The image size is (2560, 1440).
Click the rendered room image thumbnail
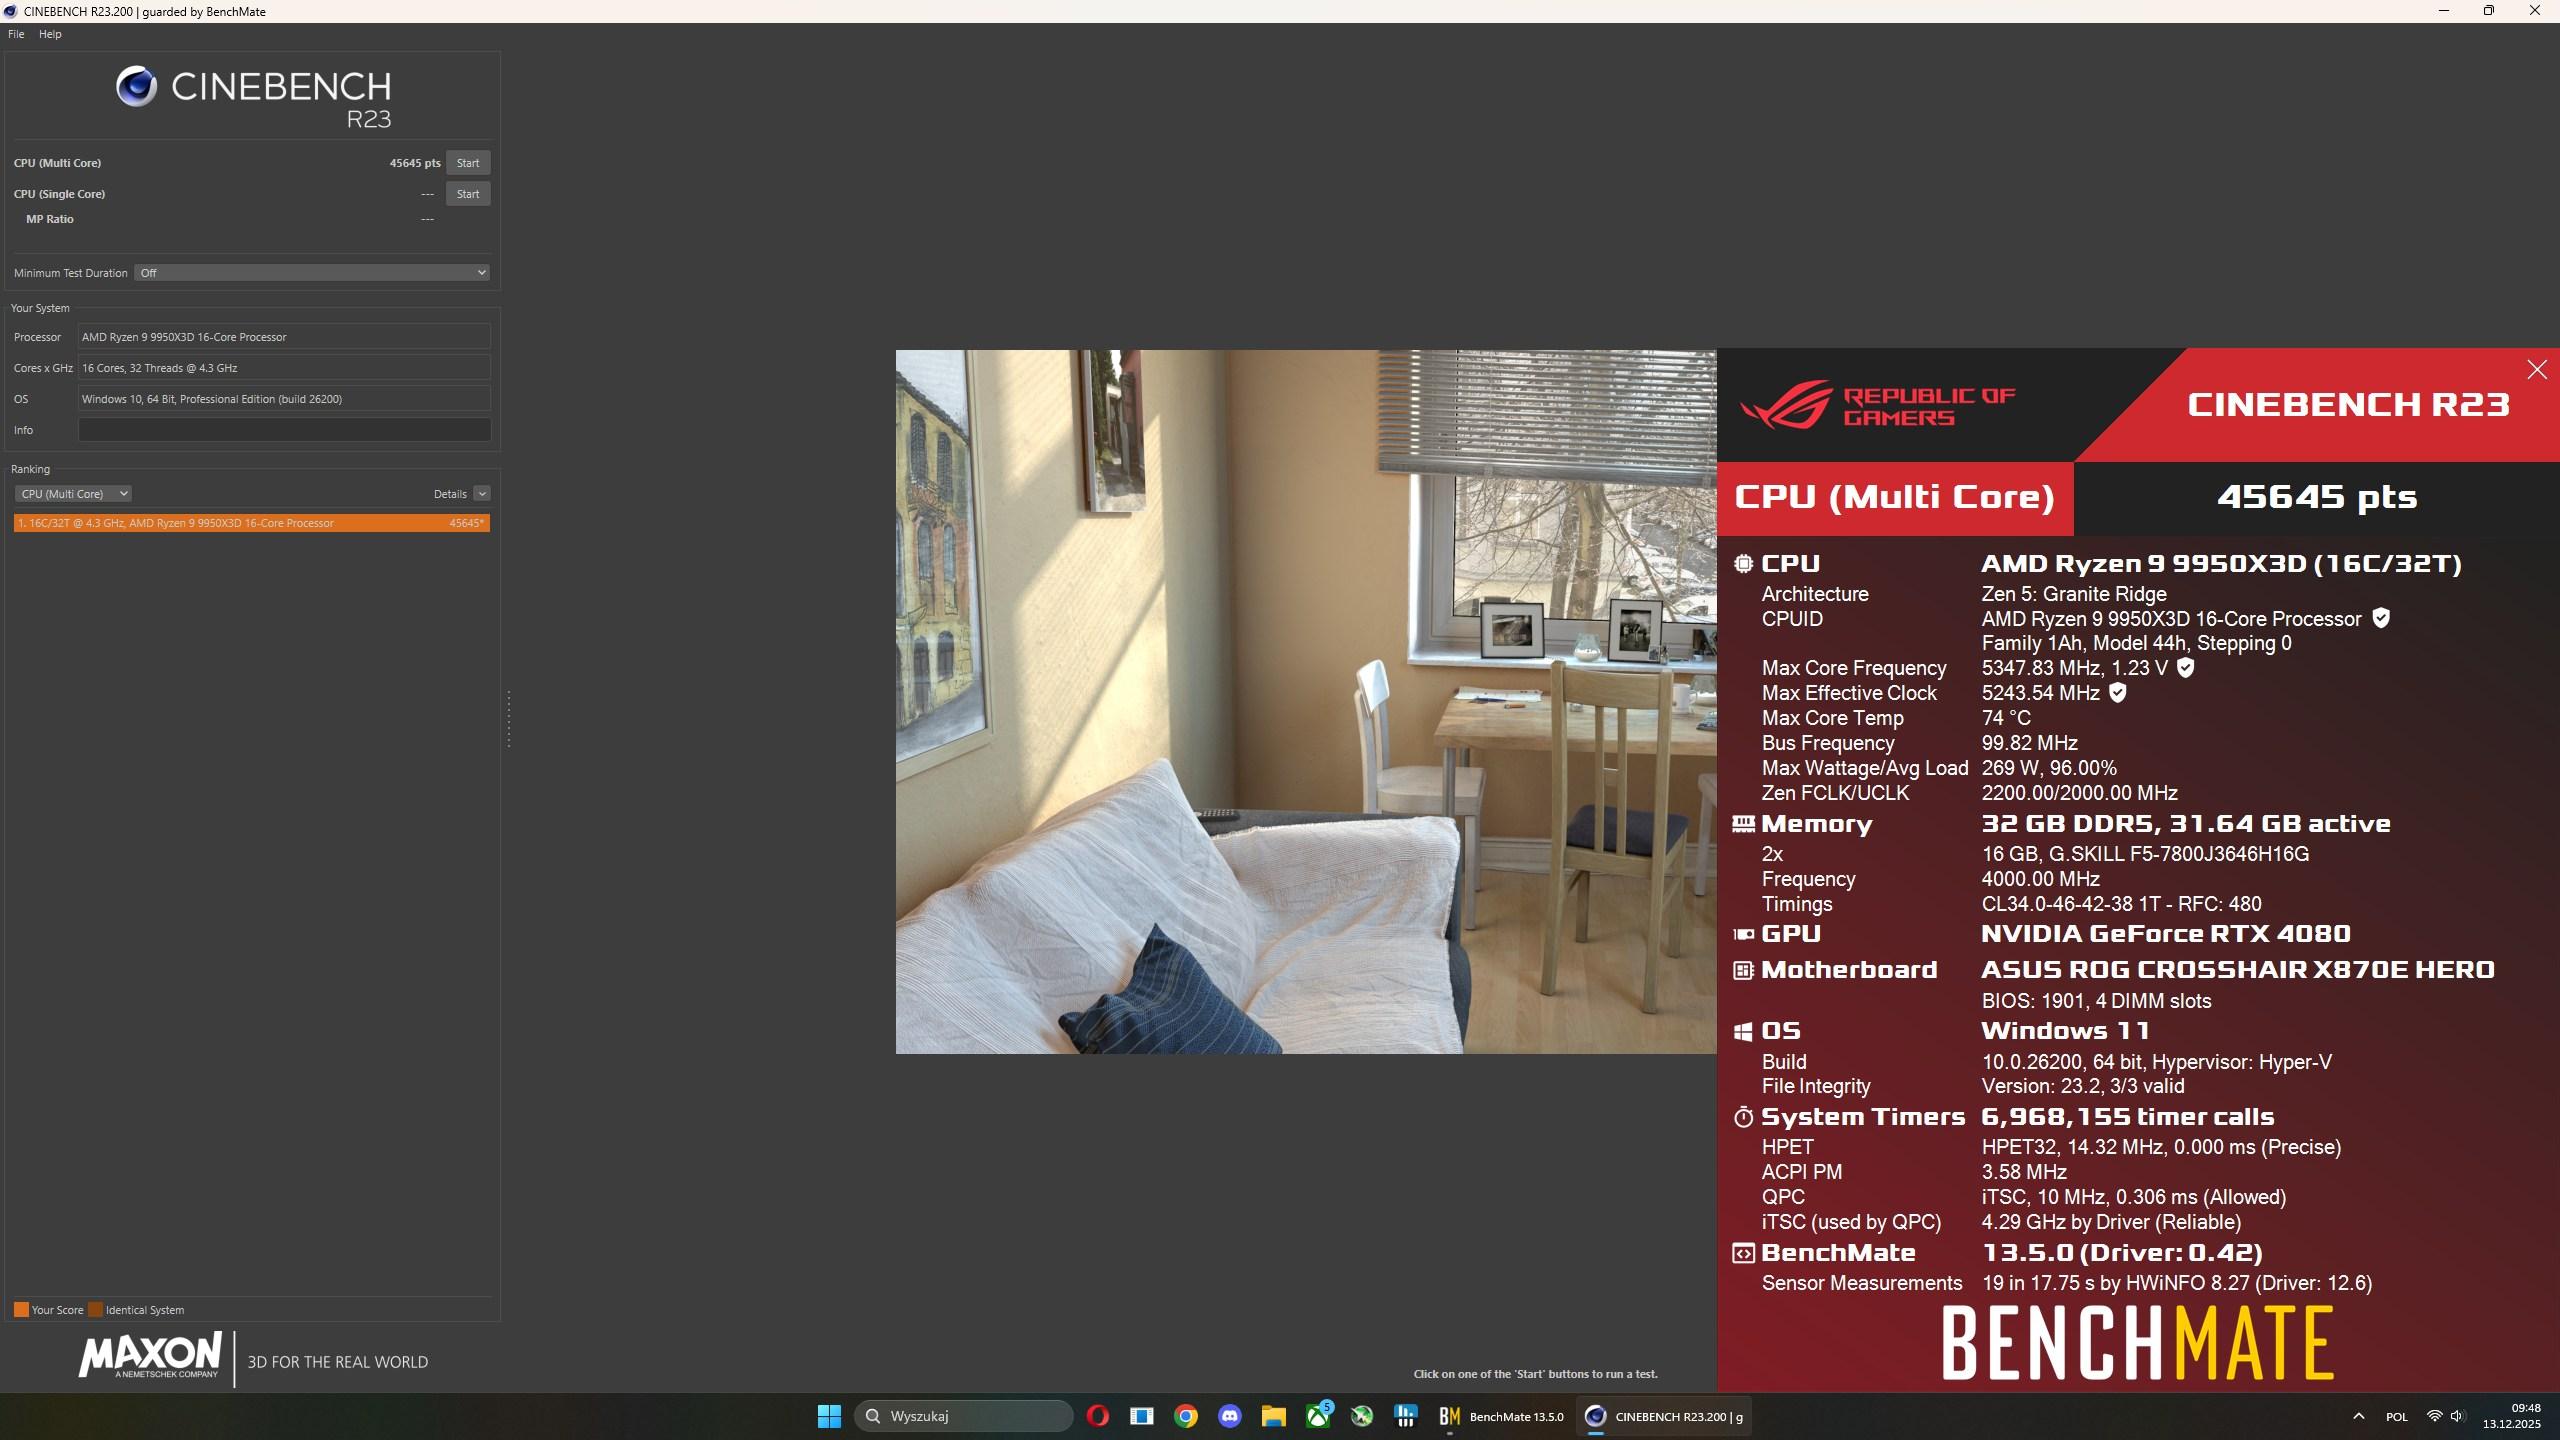pos(1305,701)
